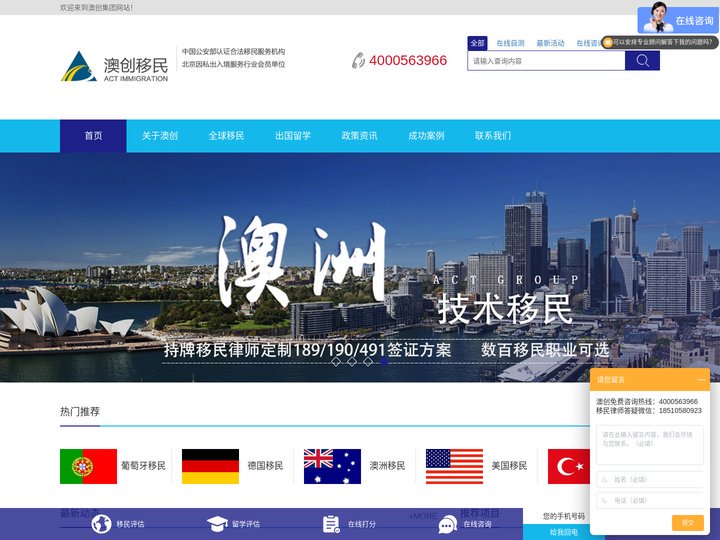The width and height of the screenshot is (720, 540).
Task: Open the 在线咨询 floating badge
Action: coord(678,18)
